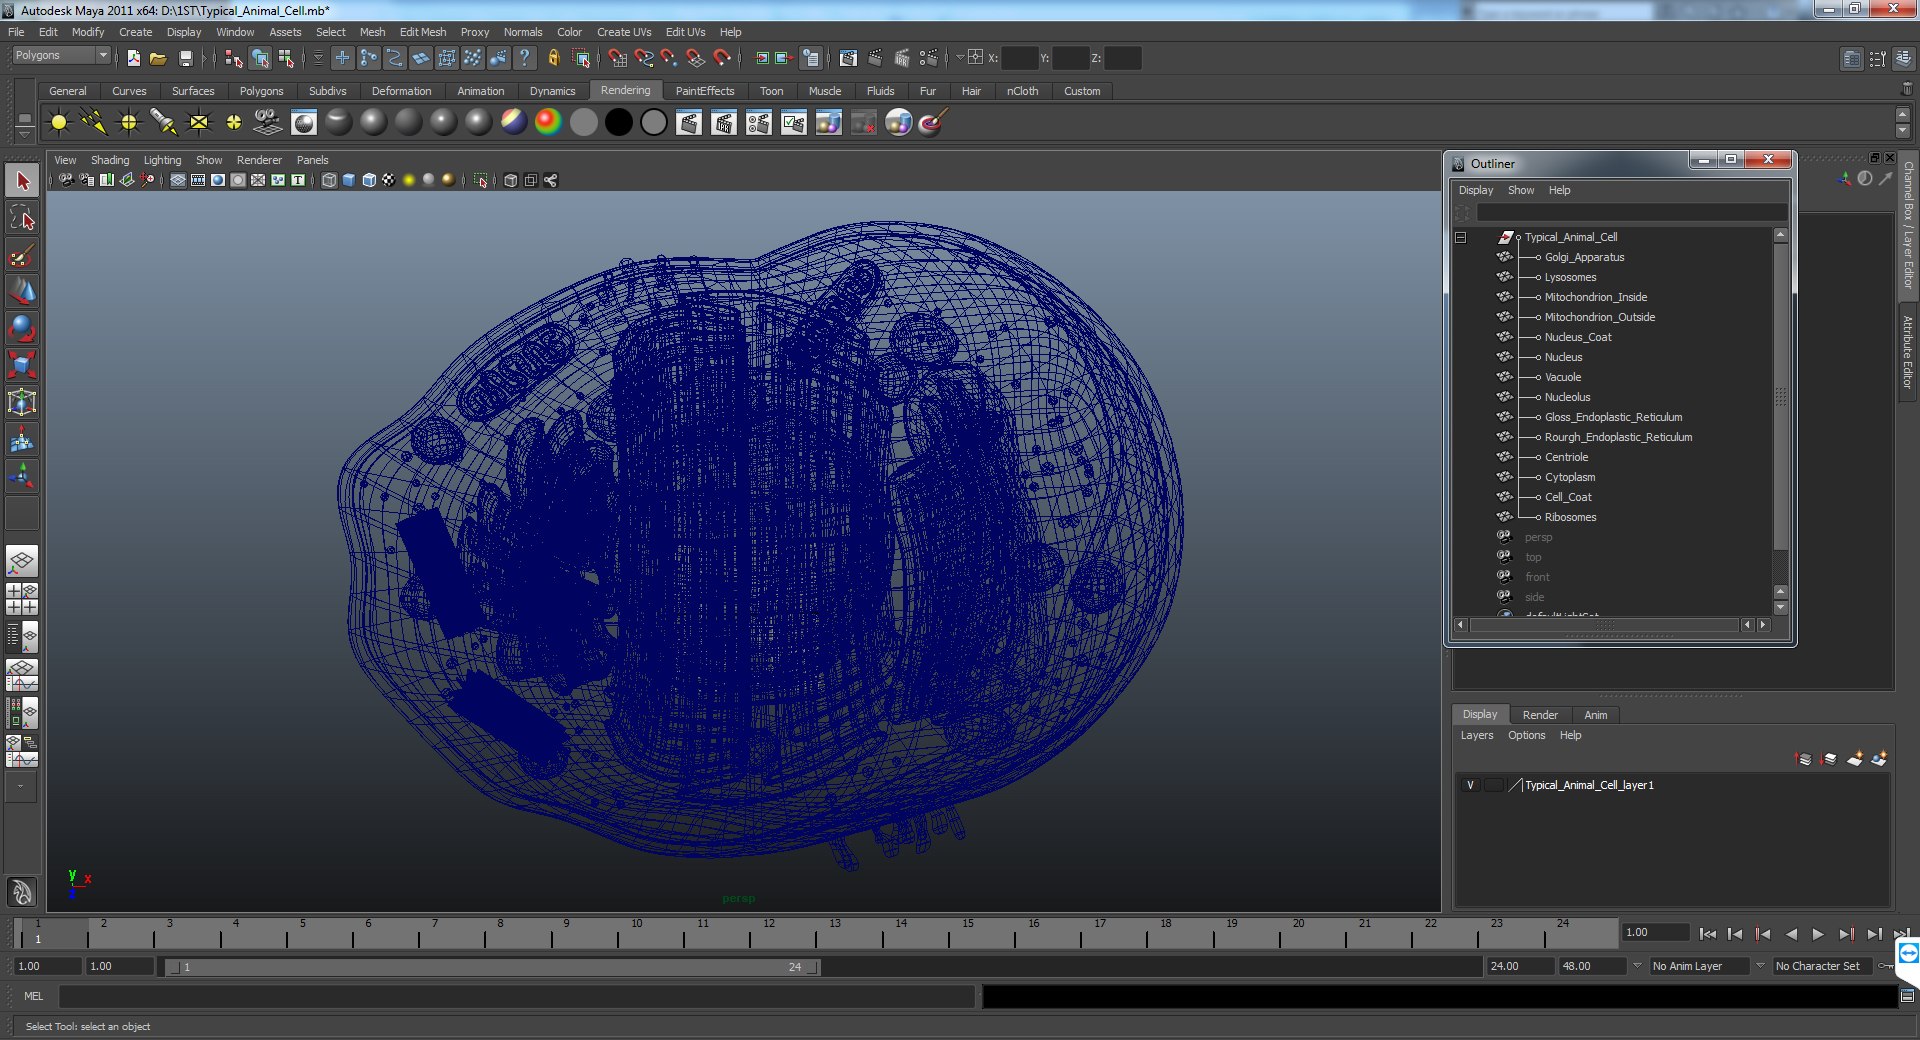Switch to four-view layout icon
Screen dimensions: 1920x1040
tap(22, 599)
